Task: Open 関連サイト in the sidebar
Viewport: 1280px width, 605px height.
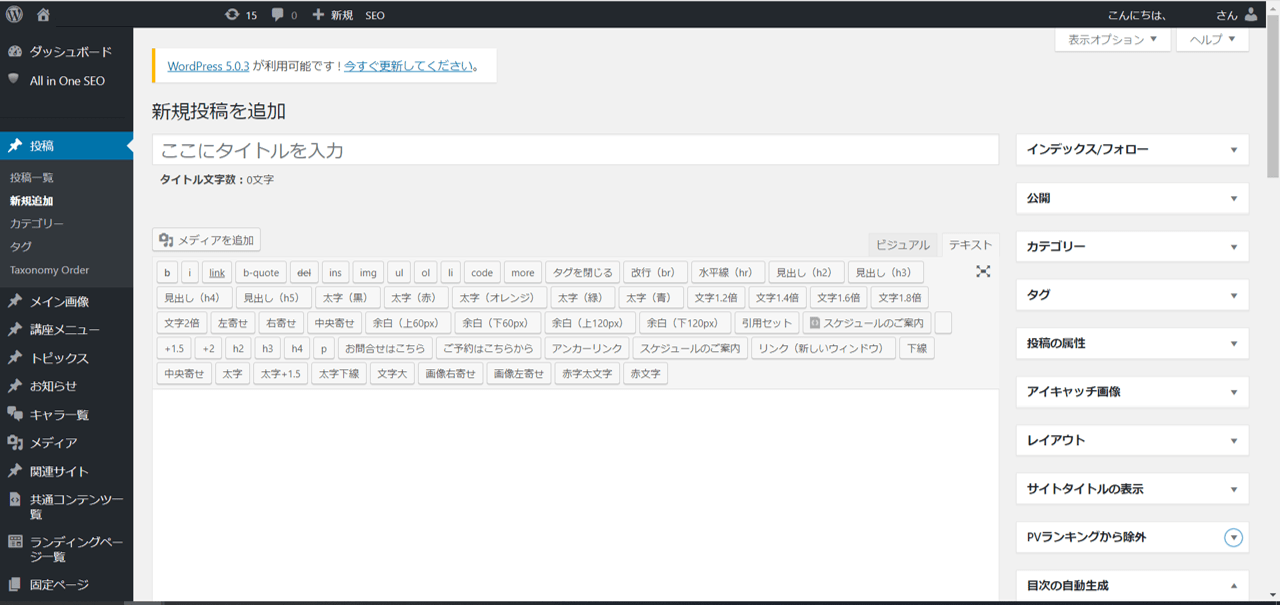Action: [x=66, y=471]
